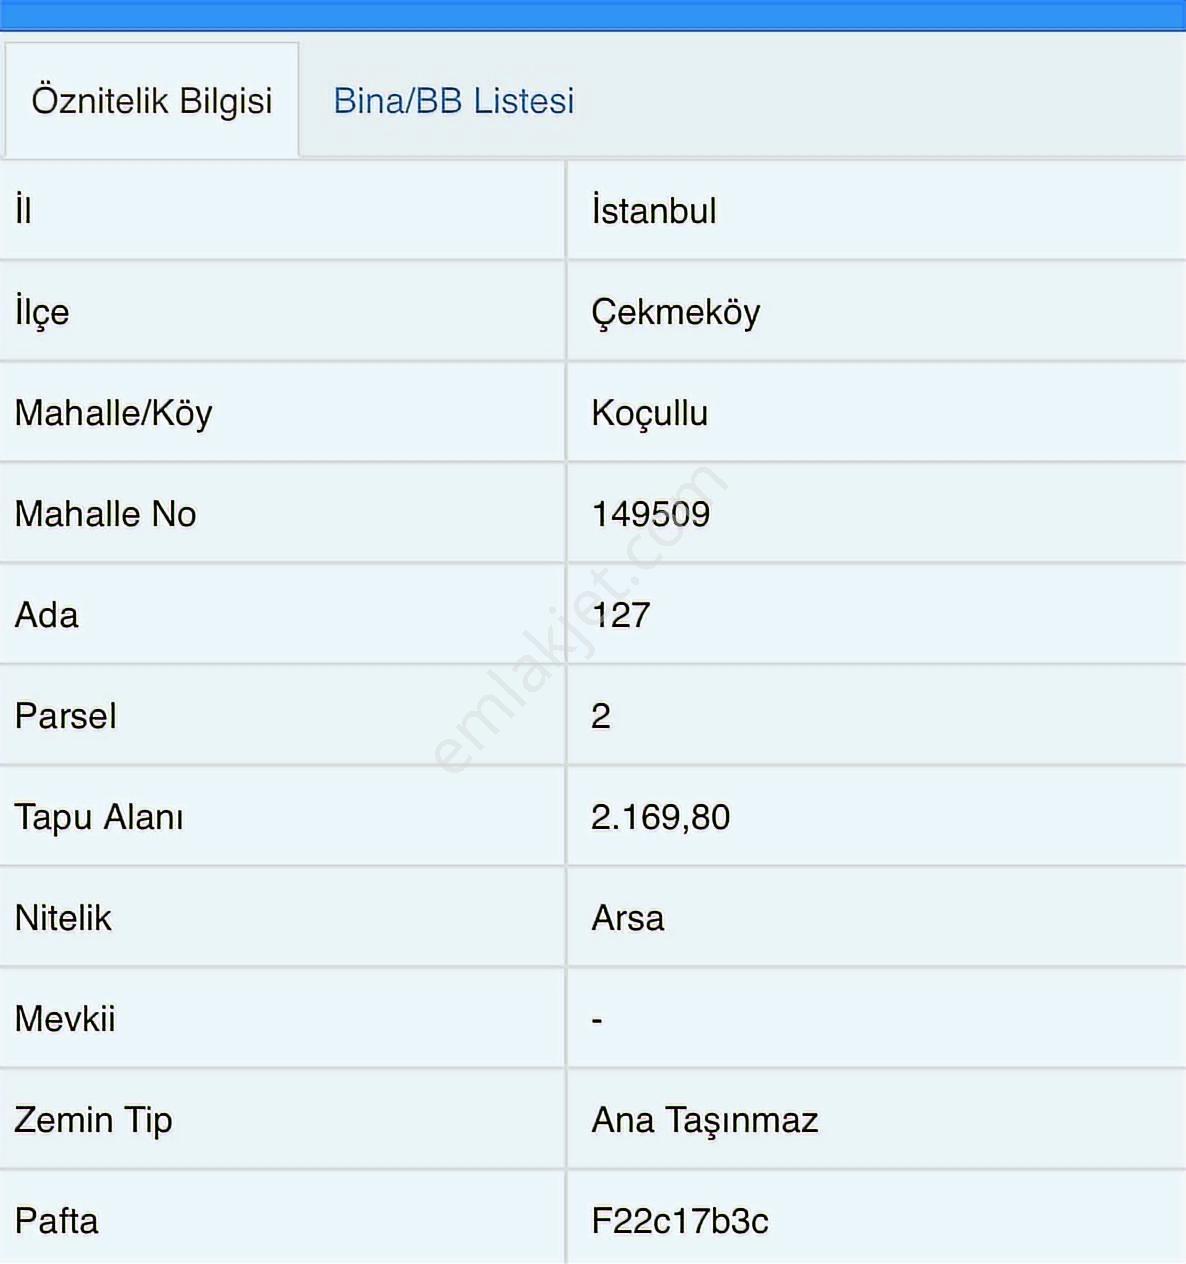
Task: Click the Çekmeköy district value
Action: point(675,313)
